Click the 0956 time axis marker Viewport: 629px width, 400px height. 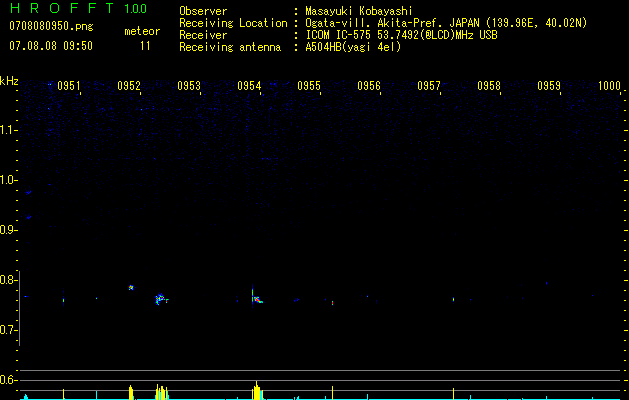369,86
